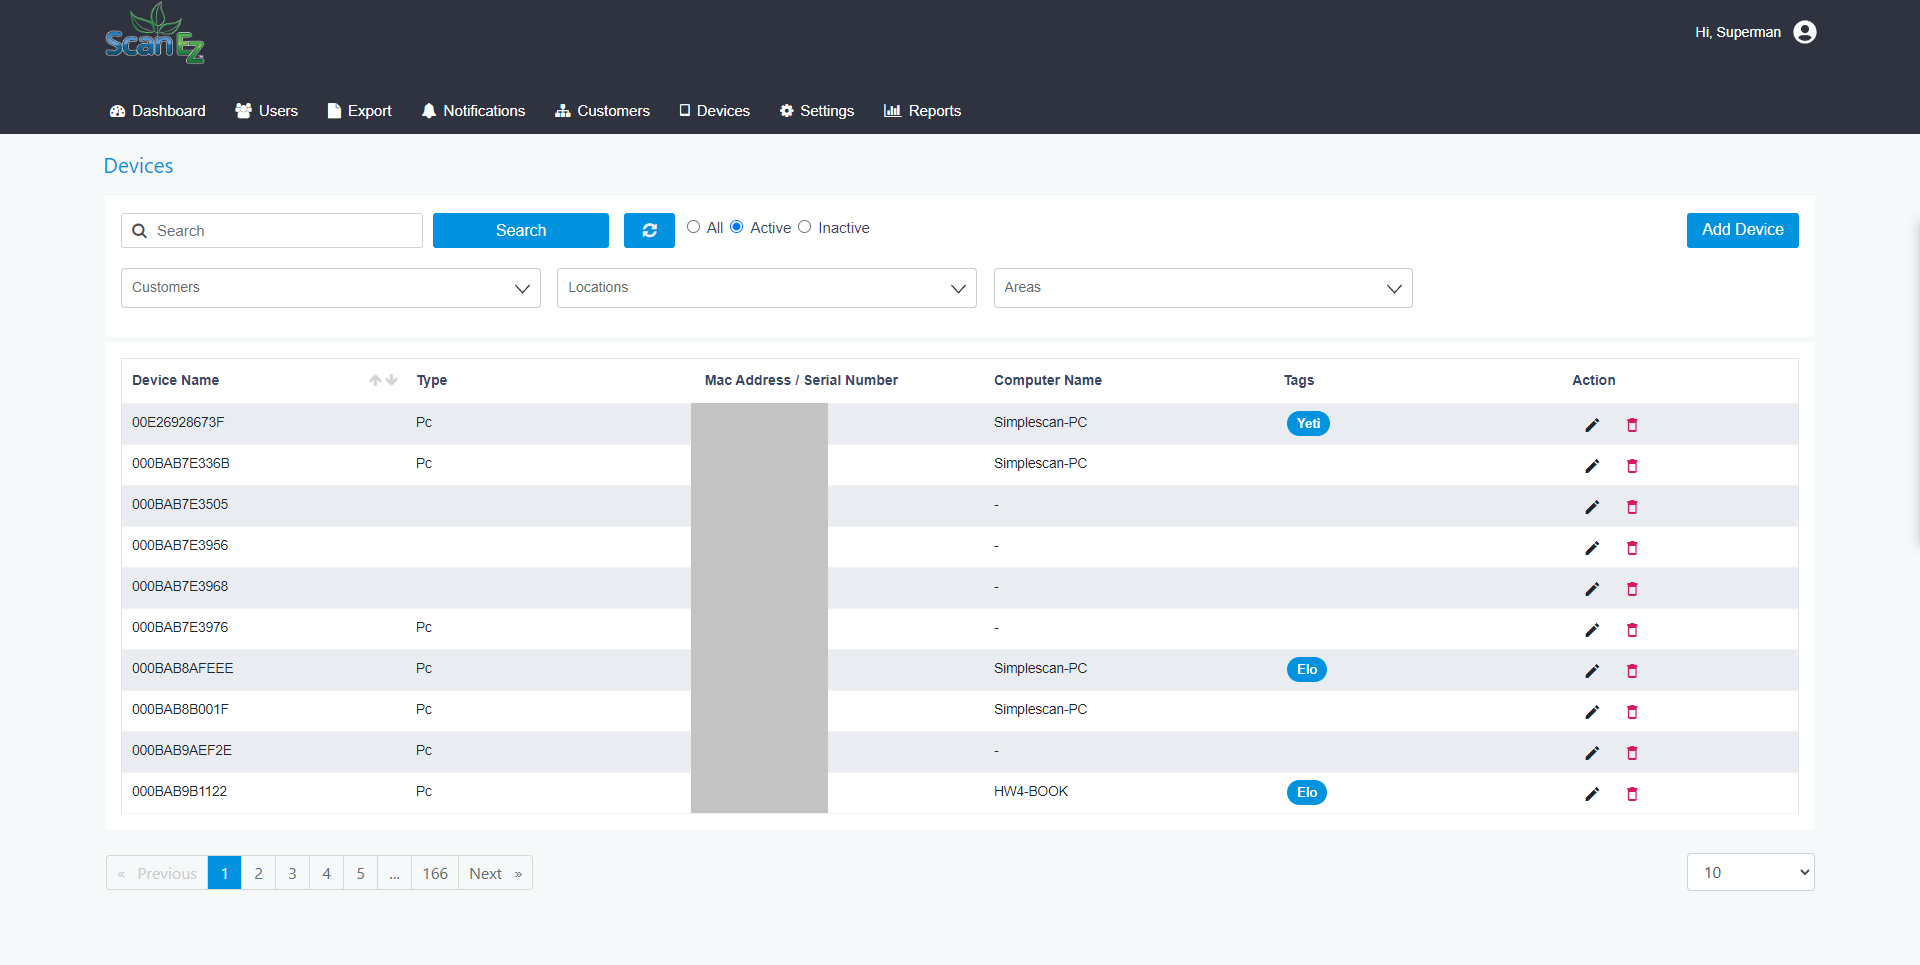1920x965 pixels.
Task: Open the user profile avatar icon
Action: [1805, 32]
